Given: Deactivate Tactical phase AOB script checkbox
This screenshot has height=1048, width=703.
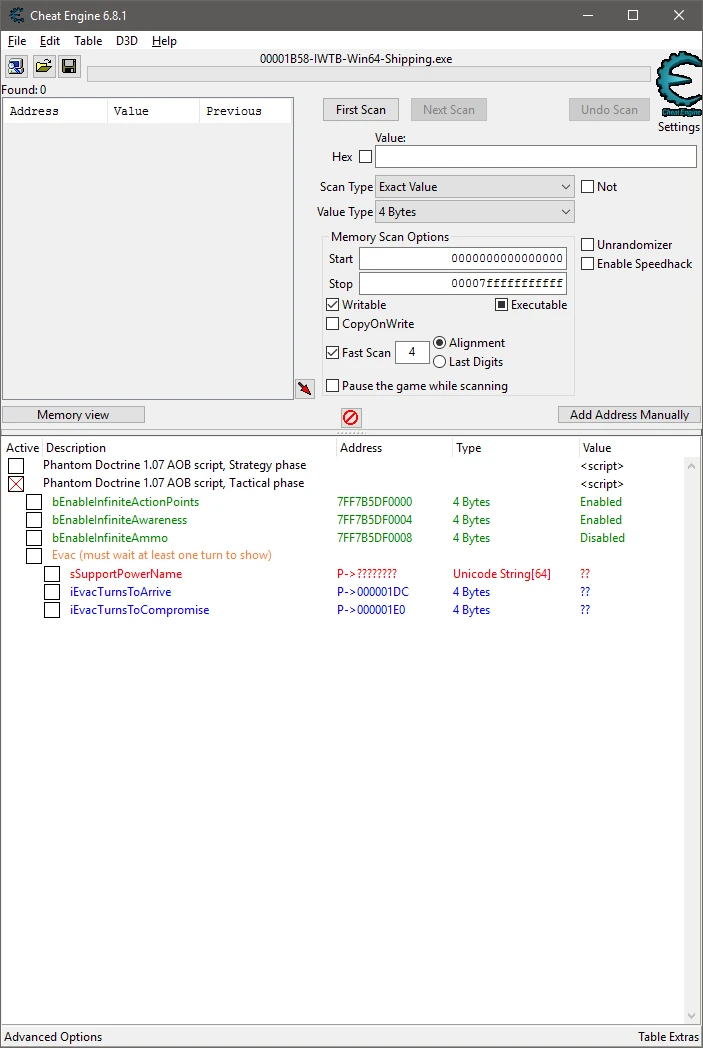Looking at the screenshot, I should (16, 483).
